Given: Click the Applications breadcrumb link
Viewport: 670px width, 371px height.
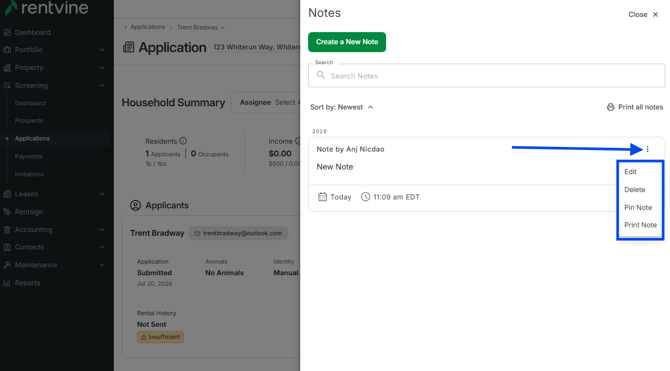Looking at the screenshot, I should [x=147, y=27].
